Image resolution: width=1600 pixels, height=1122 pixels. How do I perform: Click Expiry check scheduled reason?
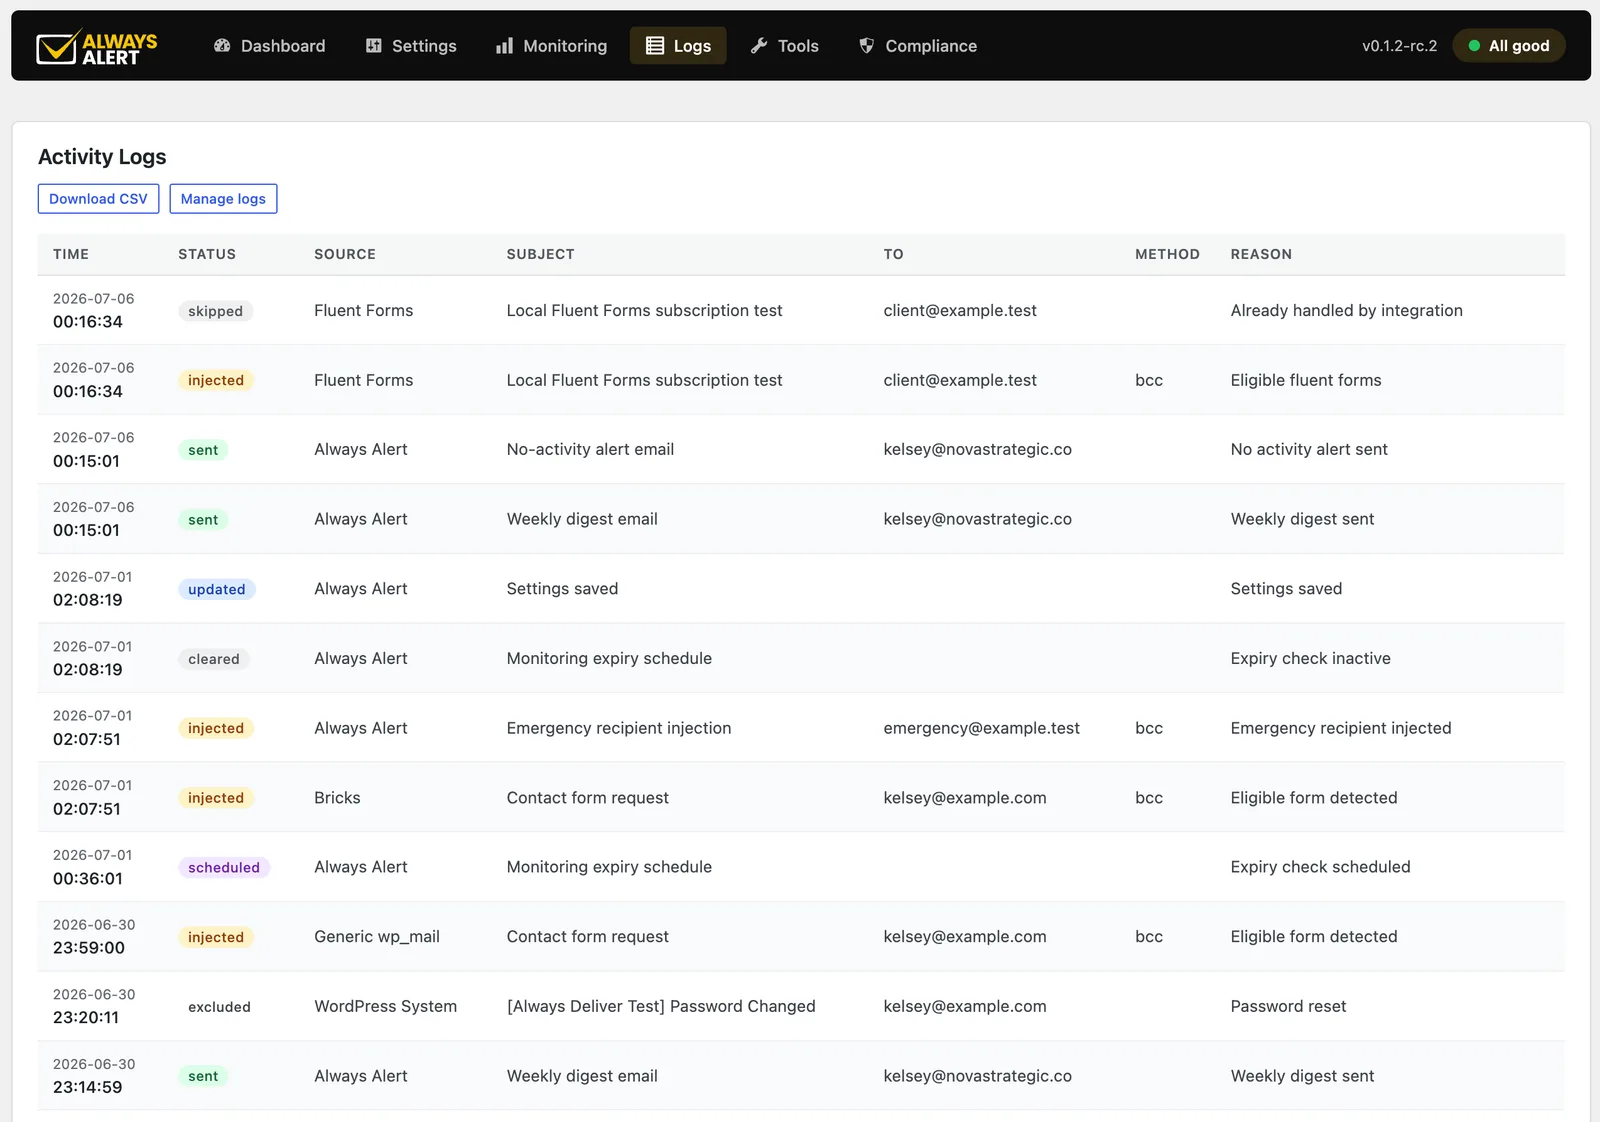click(1320, 867)
